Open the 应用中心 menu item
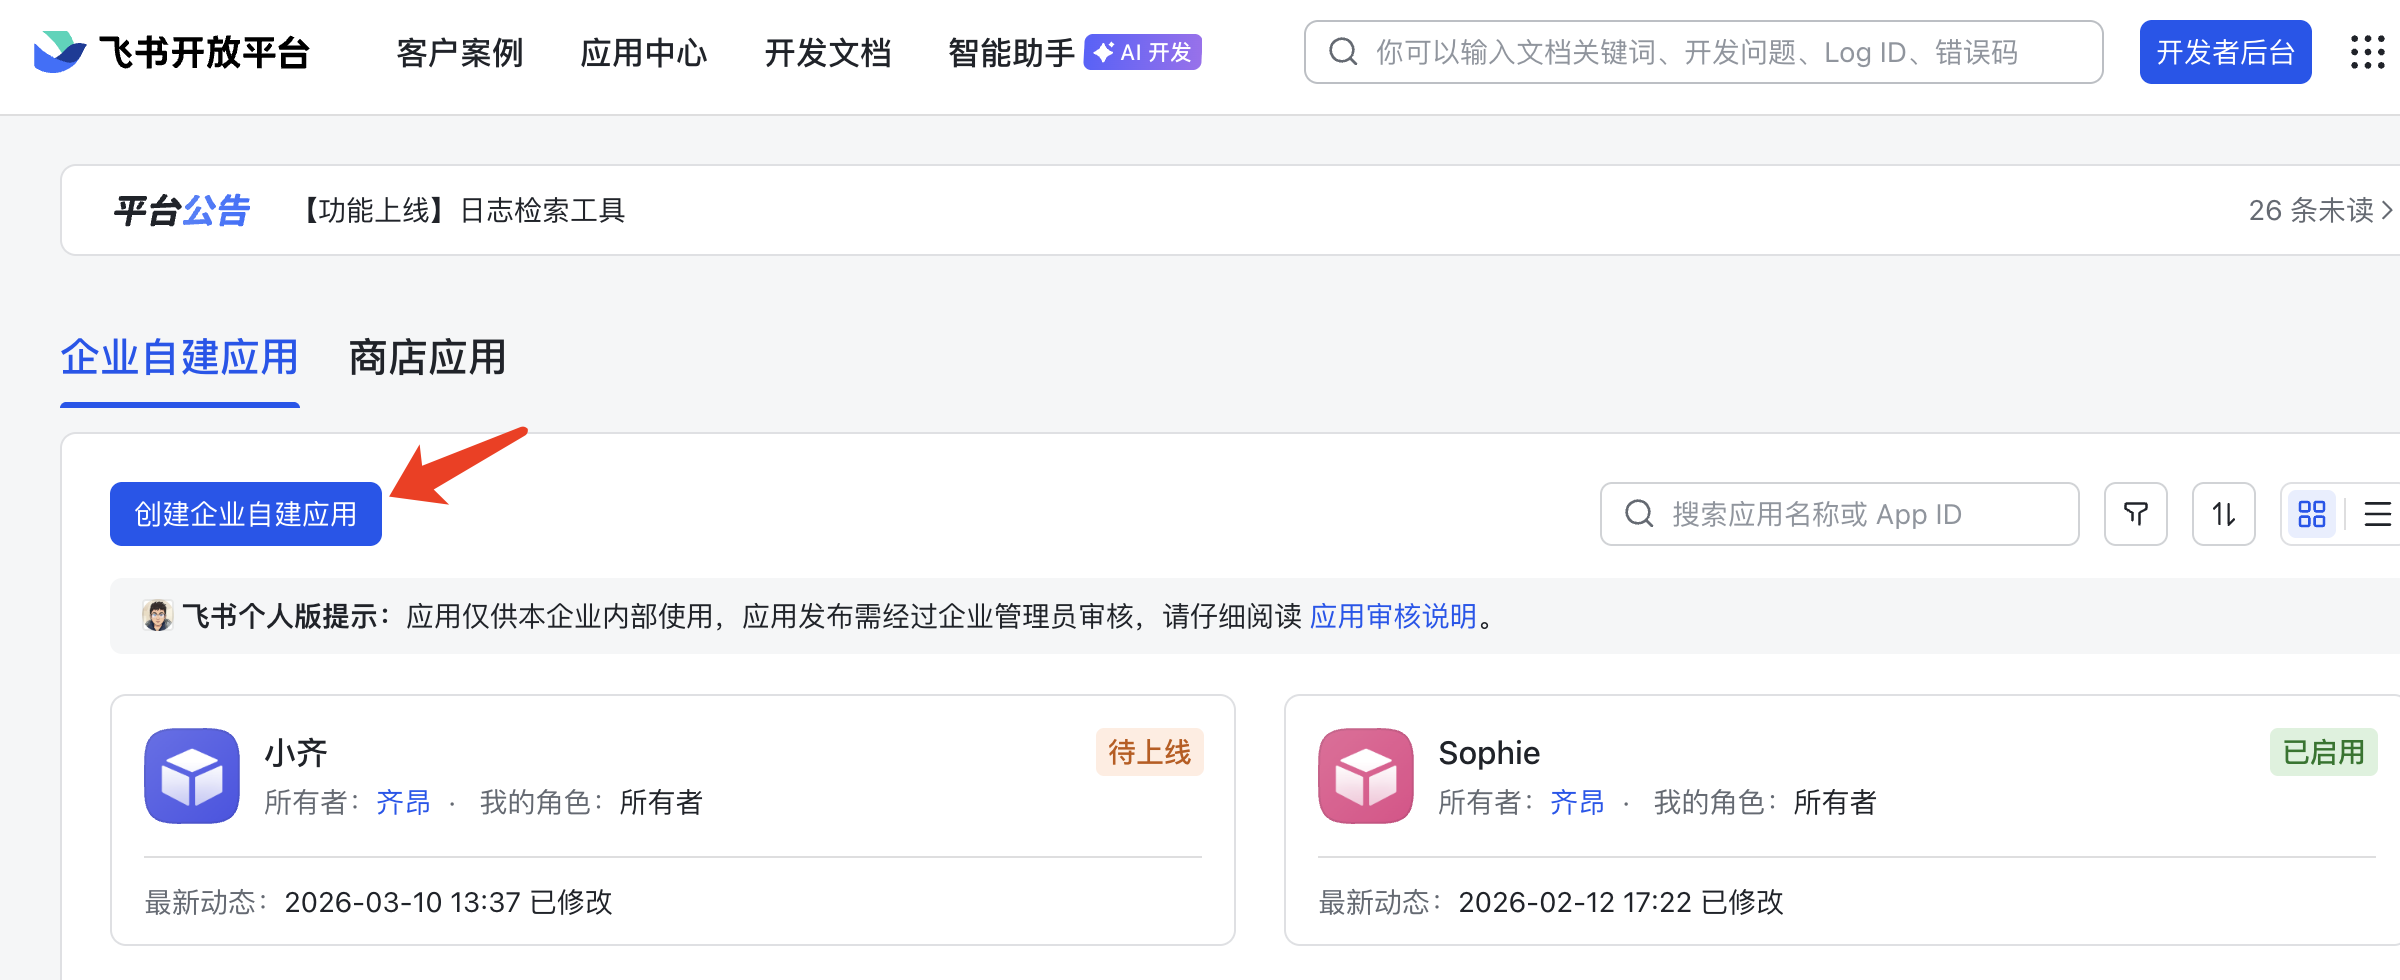Screen dimensions: 2400x980 coord(644,52)
